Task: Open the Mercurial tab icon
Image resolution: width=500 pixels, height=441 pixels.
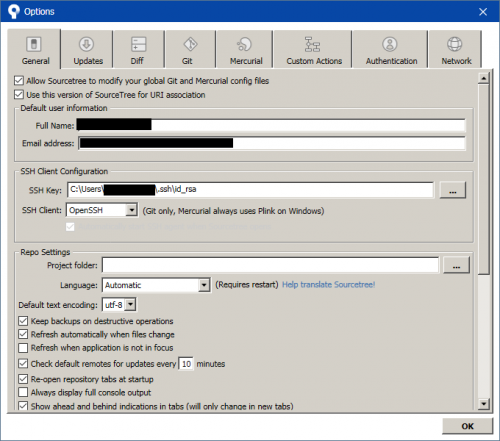Action: pyautogui.click(x=244, y=44)
